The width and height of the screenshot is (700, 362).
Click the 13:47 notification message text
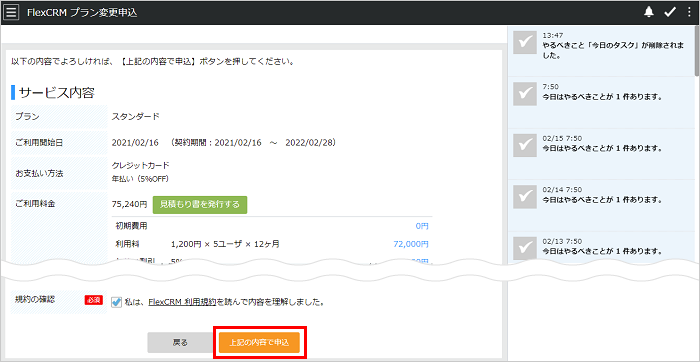click(x=613, y=51)
